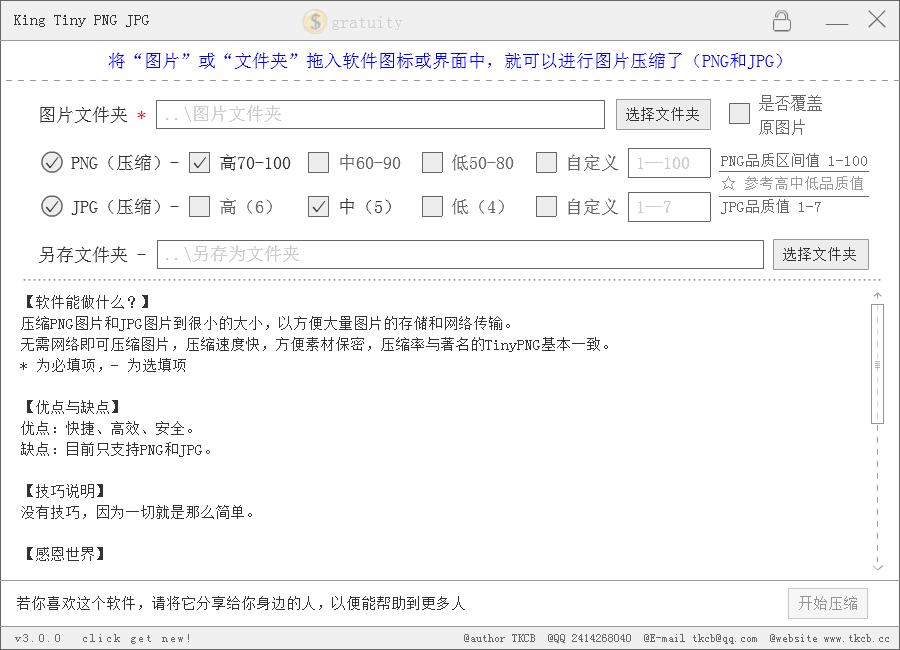Click the 另存文件夹 path input field
900x650 pixels.
point(460,254)
